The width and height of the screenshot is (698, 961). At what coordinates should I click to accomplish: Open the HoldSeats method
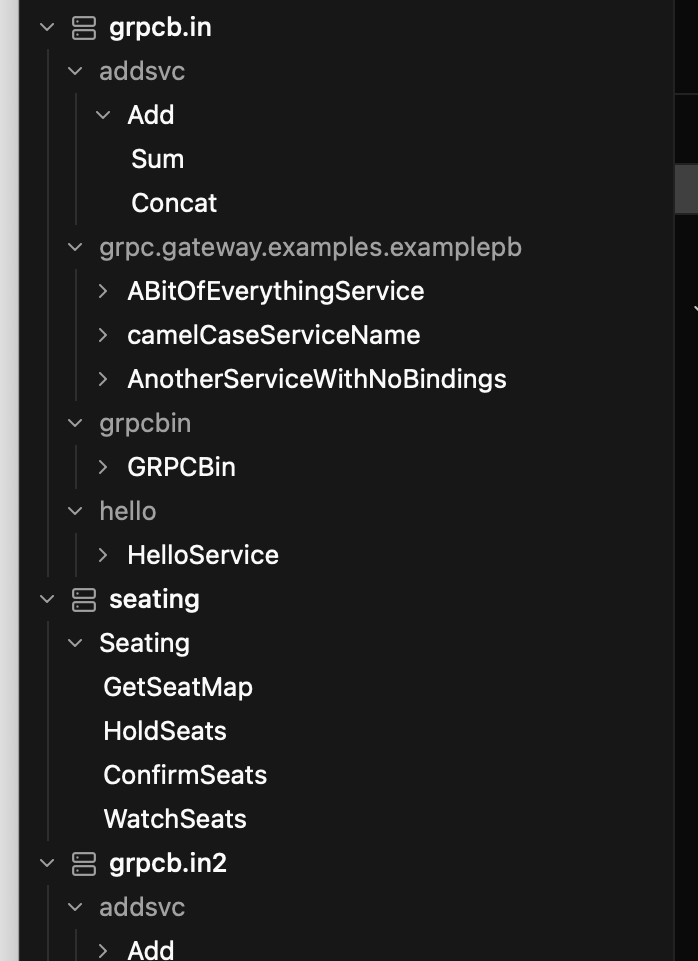[x=165, y=731]
